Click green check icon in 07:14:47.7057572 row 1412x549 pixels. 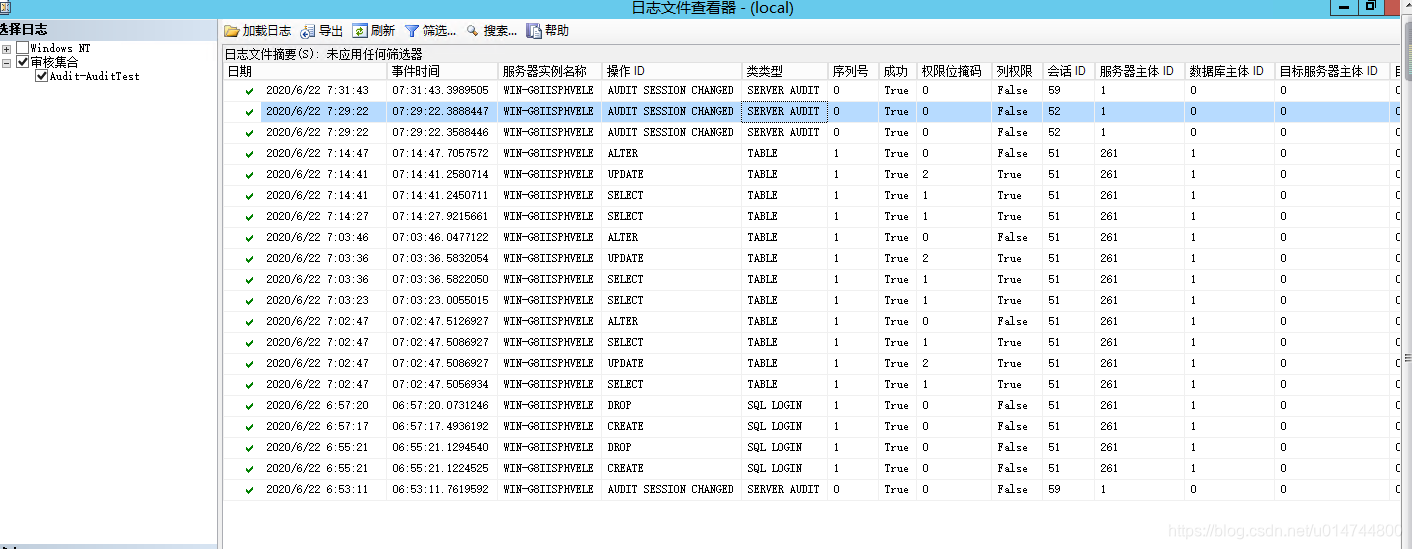[249, 154]
